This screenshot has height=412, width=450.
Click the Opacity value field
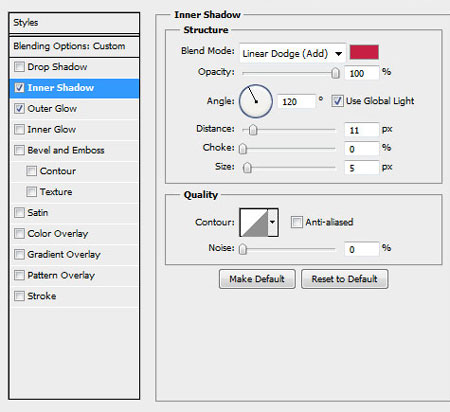[x=362, y=73]
